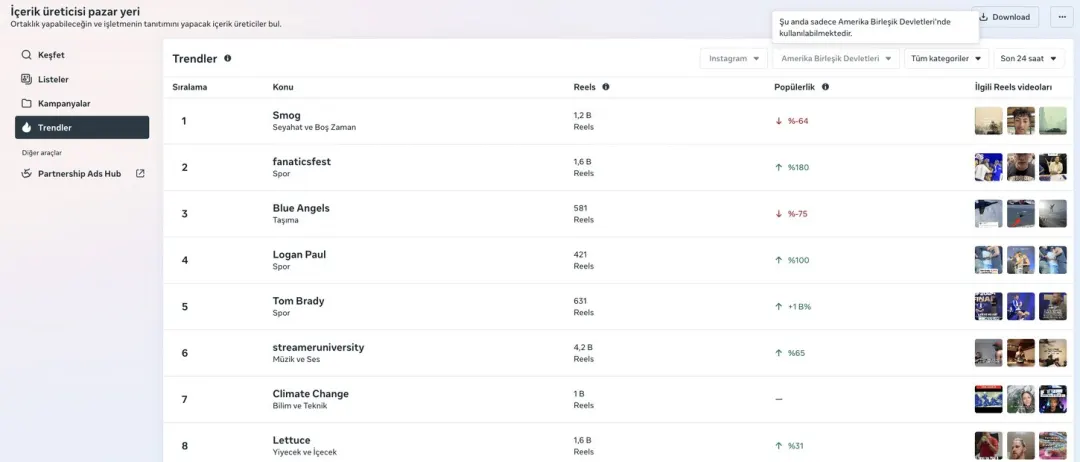The image size is (1080, 462).
Task: Click the +1 B% popularity value for Tom Brady
Action: (799, 306)
